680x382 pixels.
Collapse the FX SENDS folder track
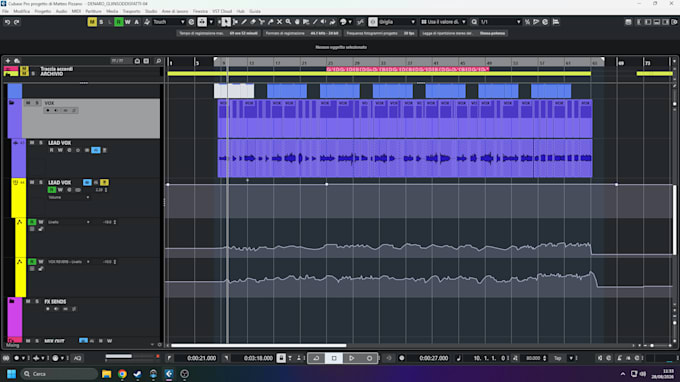pyautogui.click(x=12, y=301)
